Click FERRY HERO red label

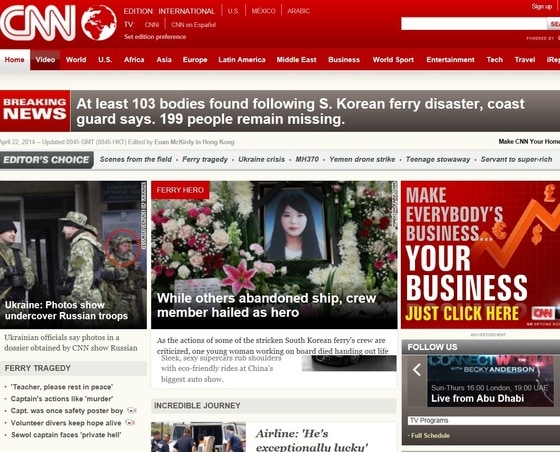(x=180, y=190)
